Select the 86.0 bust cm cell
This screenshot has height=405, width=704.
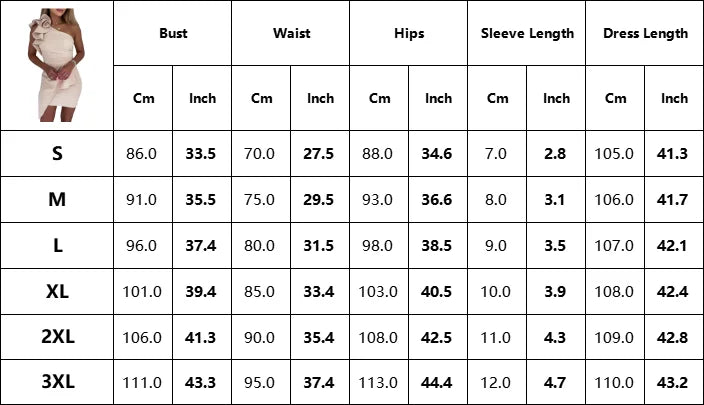click(x=142, y=154)
